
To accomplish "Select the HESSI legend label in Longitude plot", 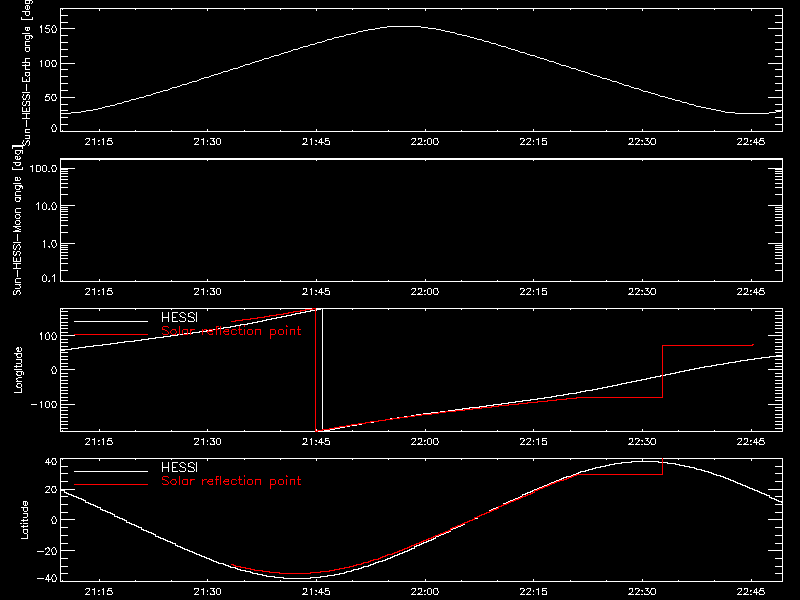I will pyautogui.click(x=179, y=317).
